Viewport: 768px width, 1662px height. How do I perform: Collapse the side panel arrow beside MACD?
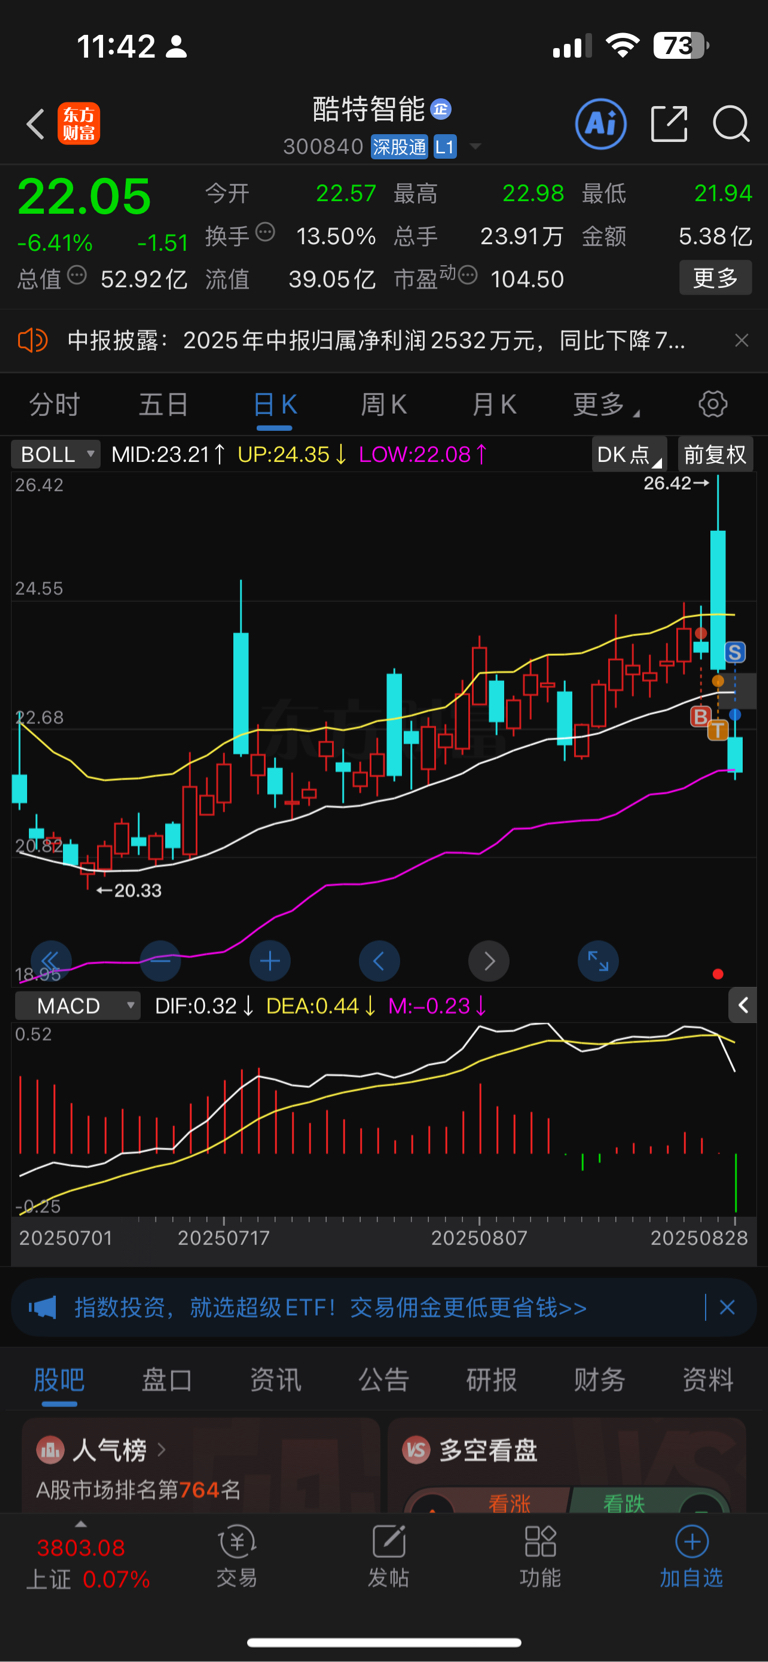743,1005
